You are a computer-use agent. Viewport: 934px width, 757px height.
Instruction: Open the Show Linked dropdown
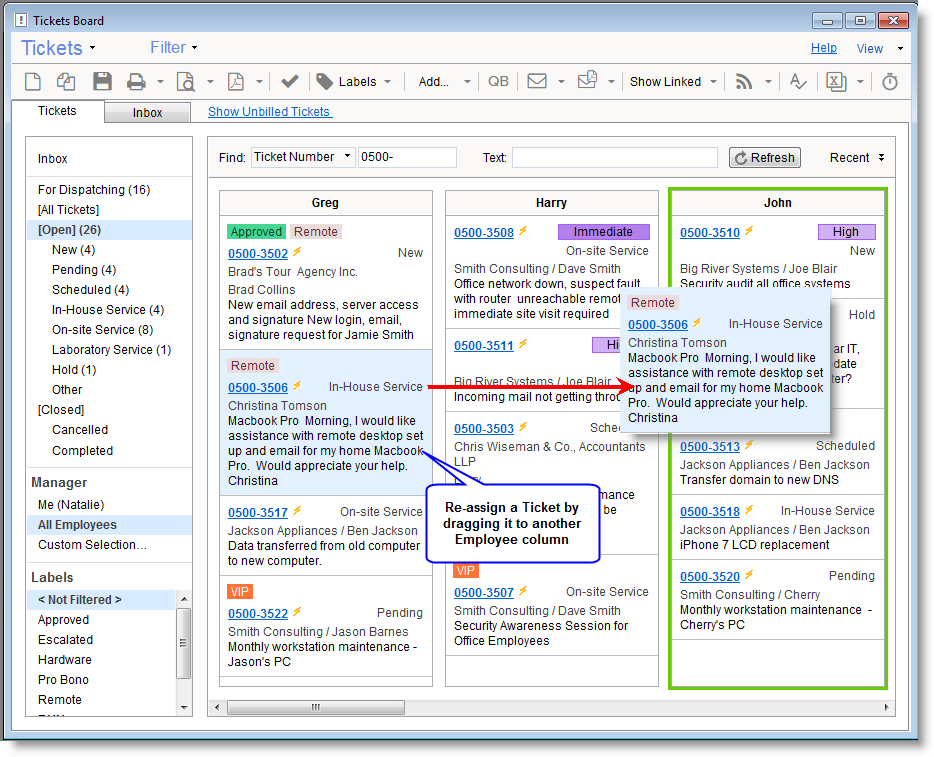[x=672, y=82]
